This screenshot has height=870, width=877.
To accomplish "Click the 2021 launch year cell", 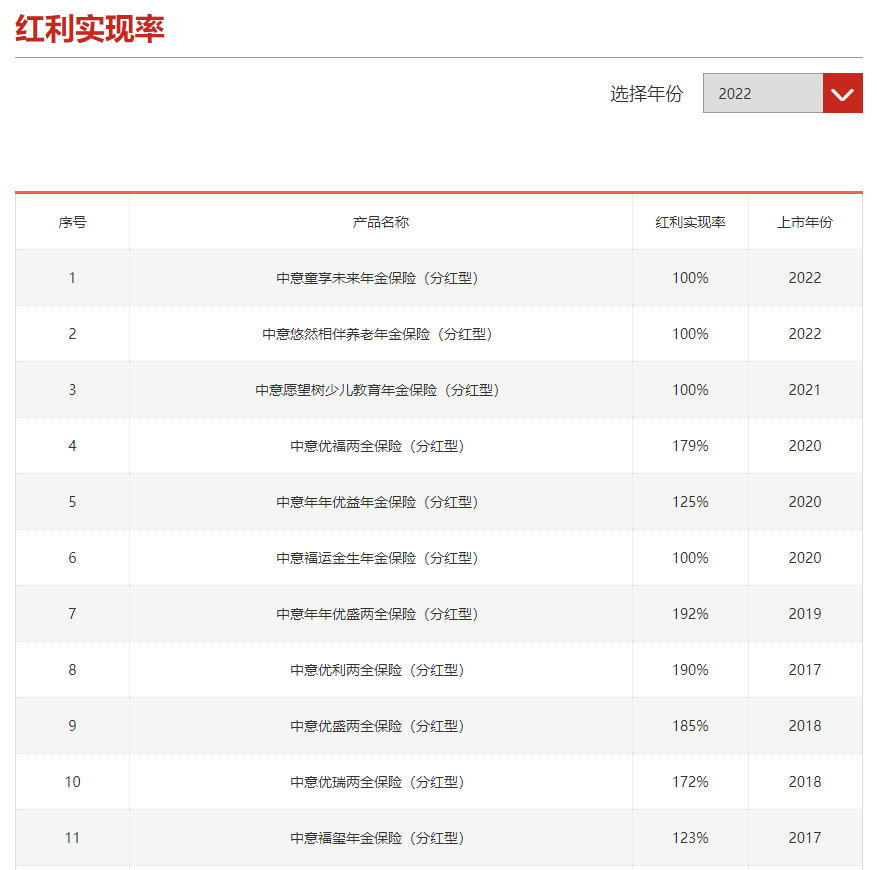I will tap(805, 390).
